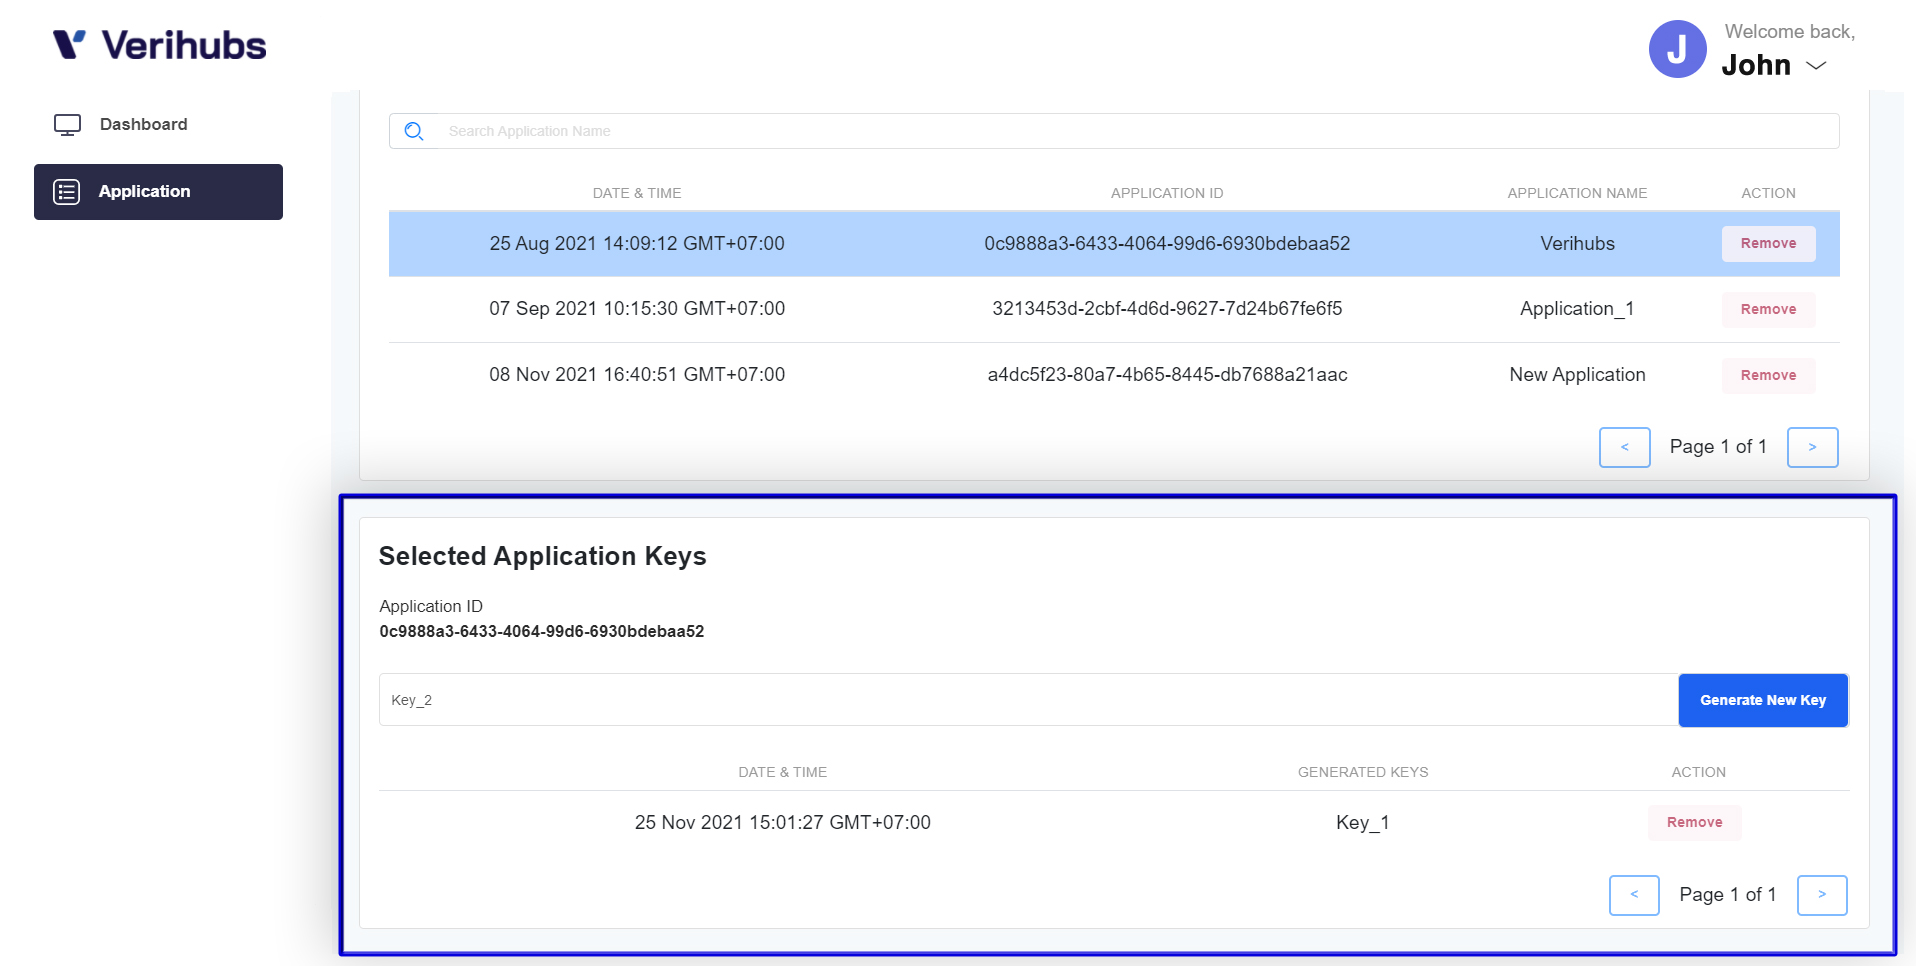Go to previous page of applications table
1916x966 pixels.
(x=1624, y=447)
